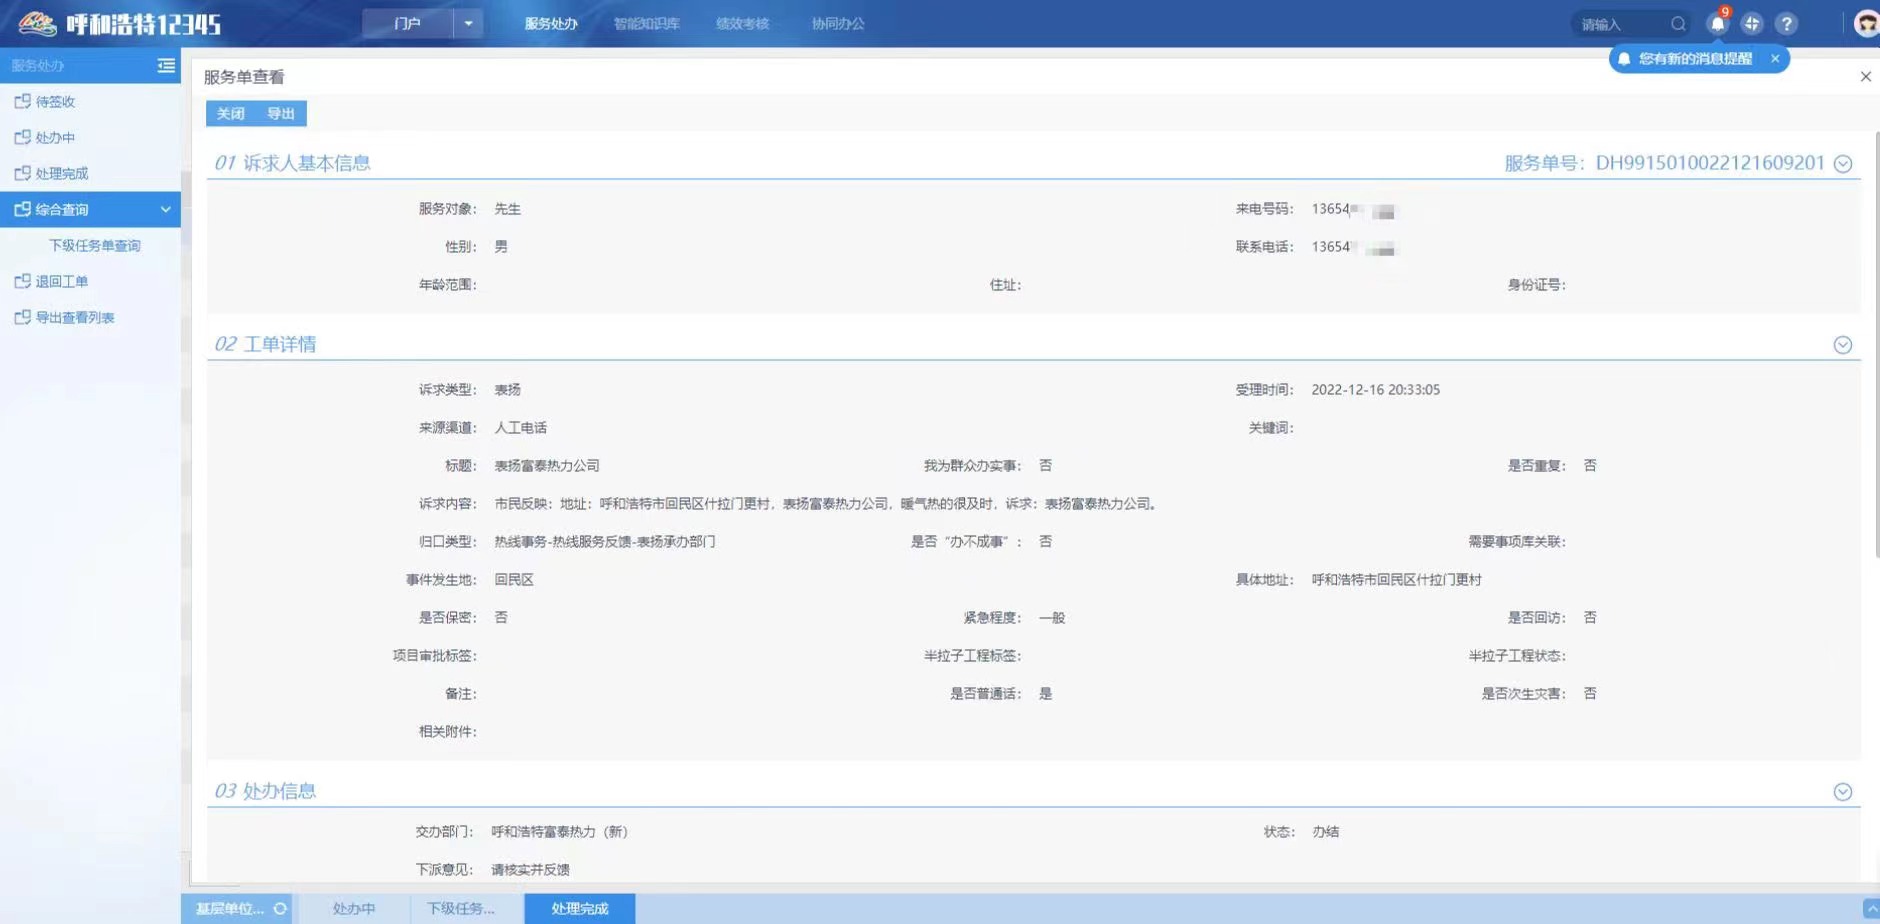Open the user avatar profile

pos(1865,24)
